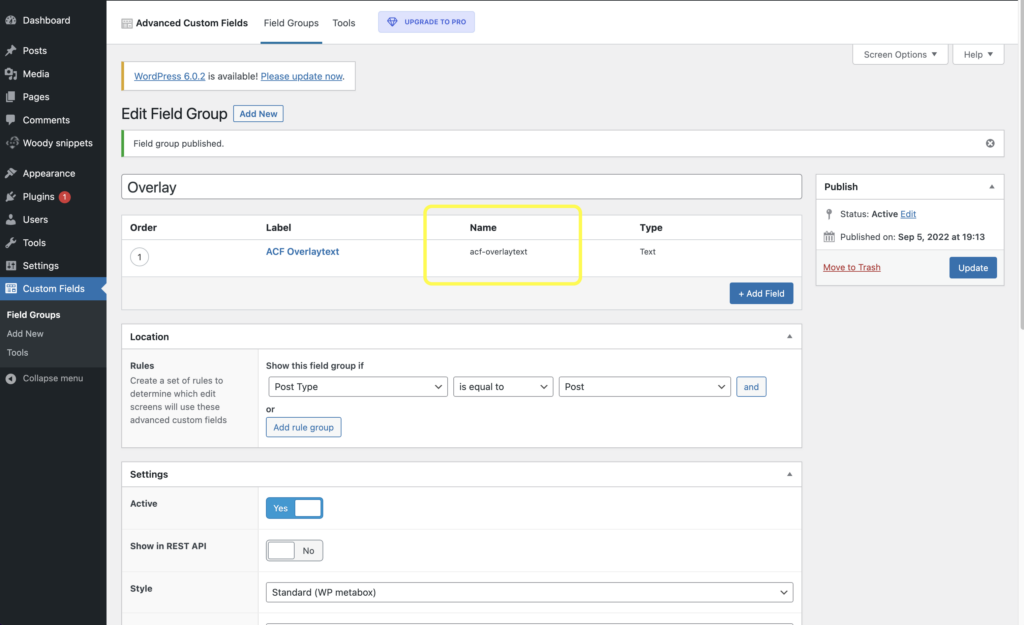Screen dimensions: 1024x625
Task: Click the 'Please update now' link
Action: [x=302, y=76]
